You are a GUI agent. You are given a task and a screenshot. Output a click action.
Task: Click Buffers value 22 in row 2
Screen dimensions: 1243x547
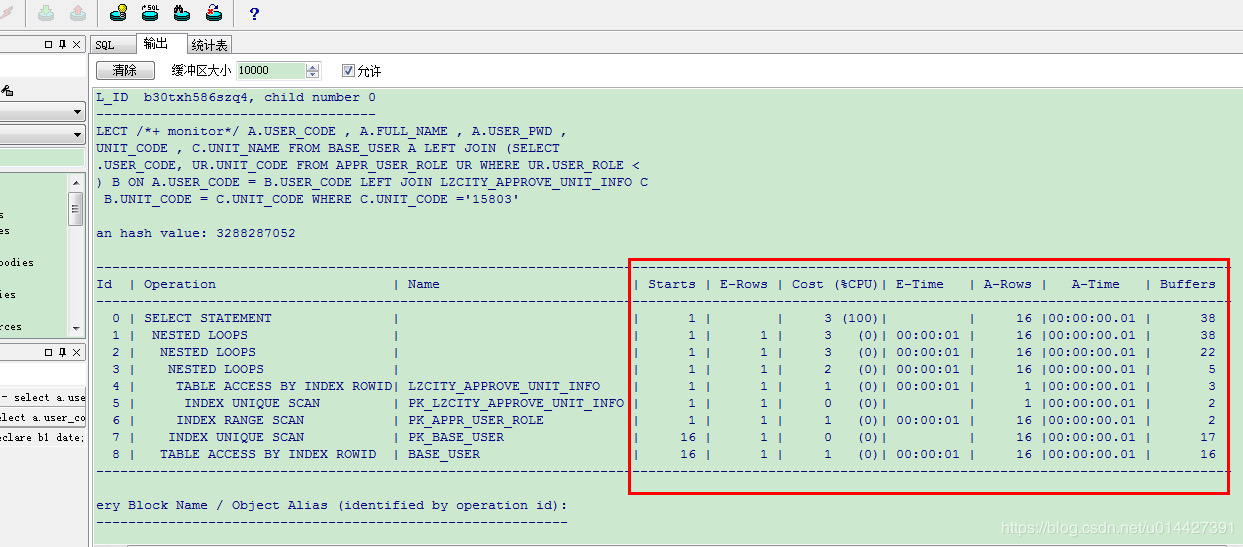tap(1208, 352)
